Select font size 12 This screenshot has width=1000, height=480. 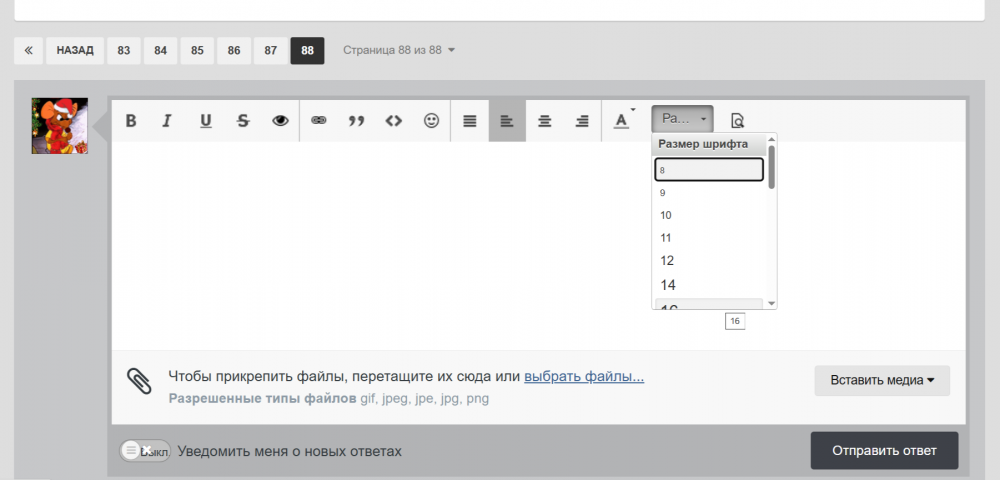click(x=709, y=260)
